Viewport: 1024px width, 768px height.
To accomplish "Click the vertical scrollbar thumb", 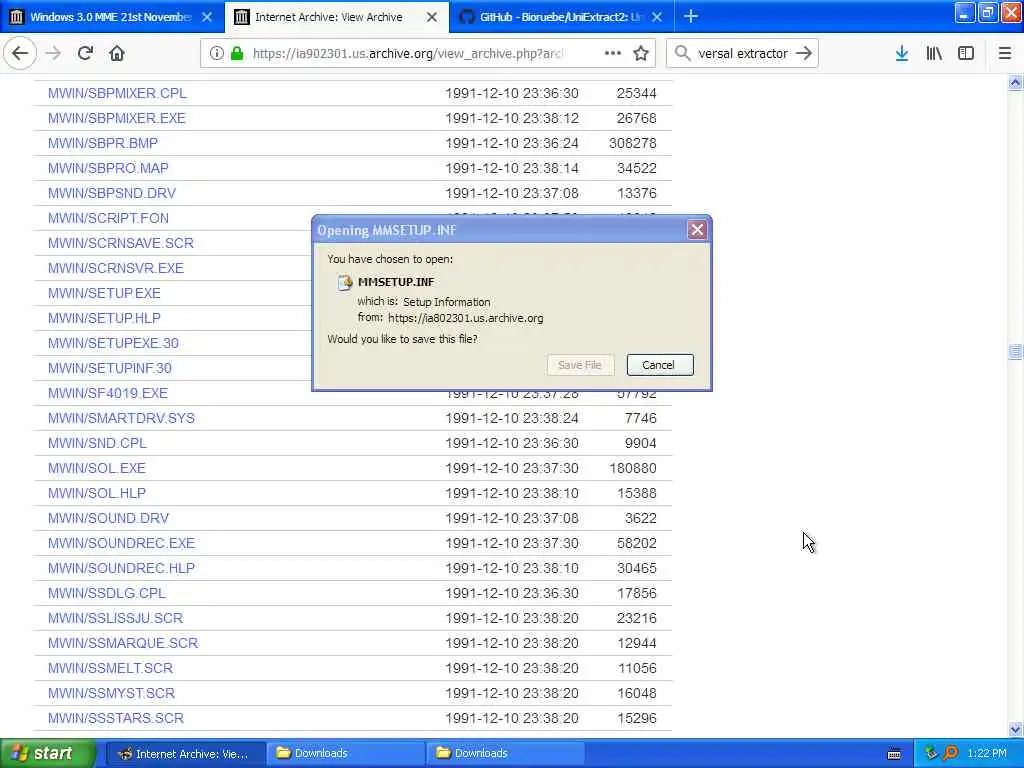I will 1015,352.
